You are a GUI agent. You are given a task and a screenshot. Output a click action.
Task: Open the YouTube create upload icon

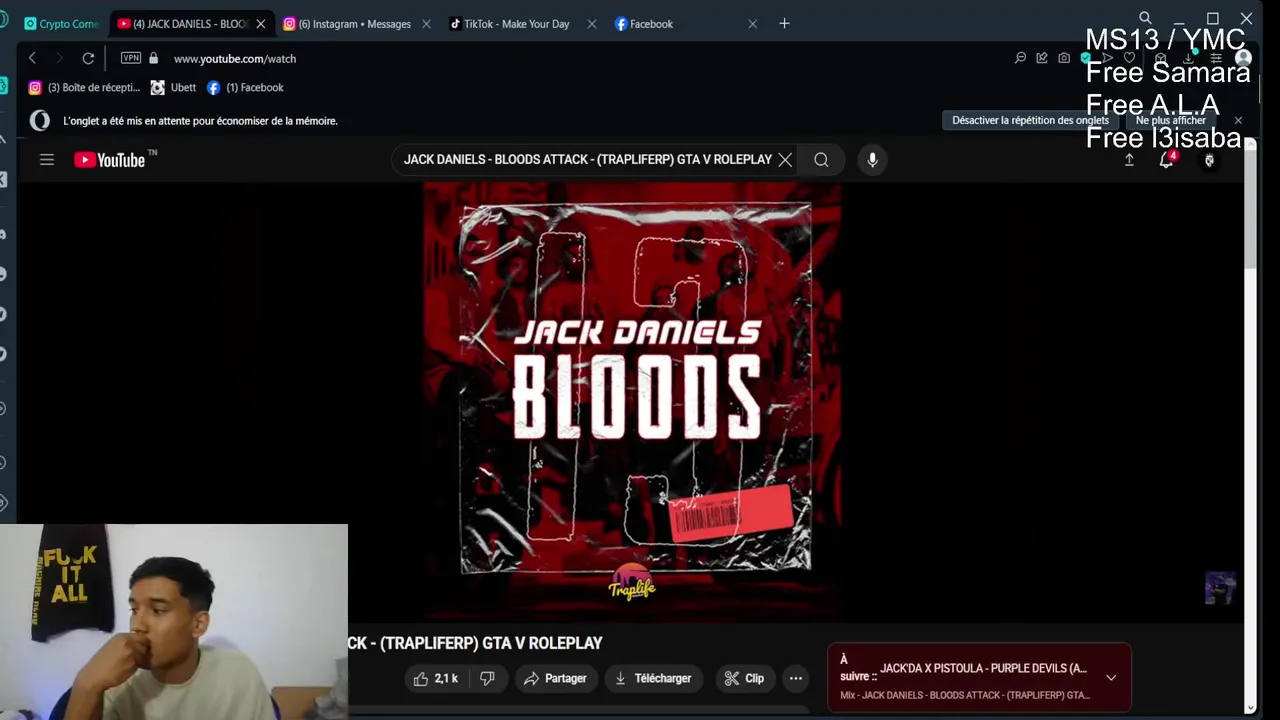tap(1129, 160)
